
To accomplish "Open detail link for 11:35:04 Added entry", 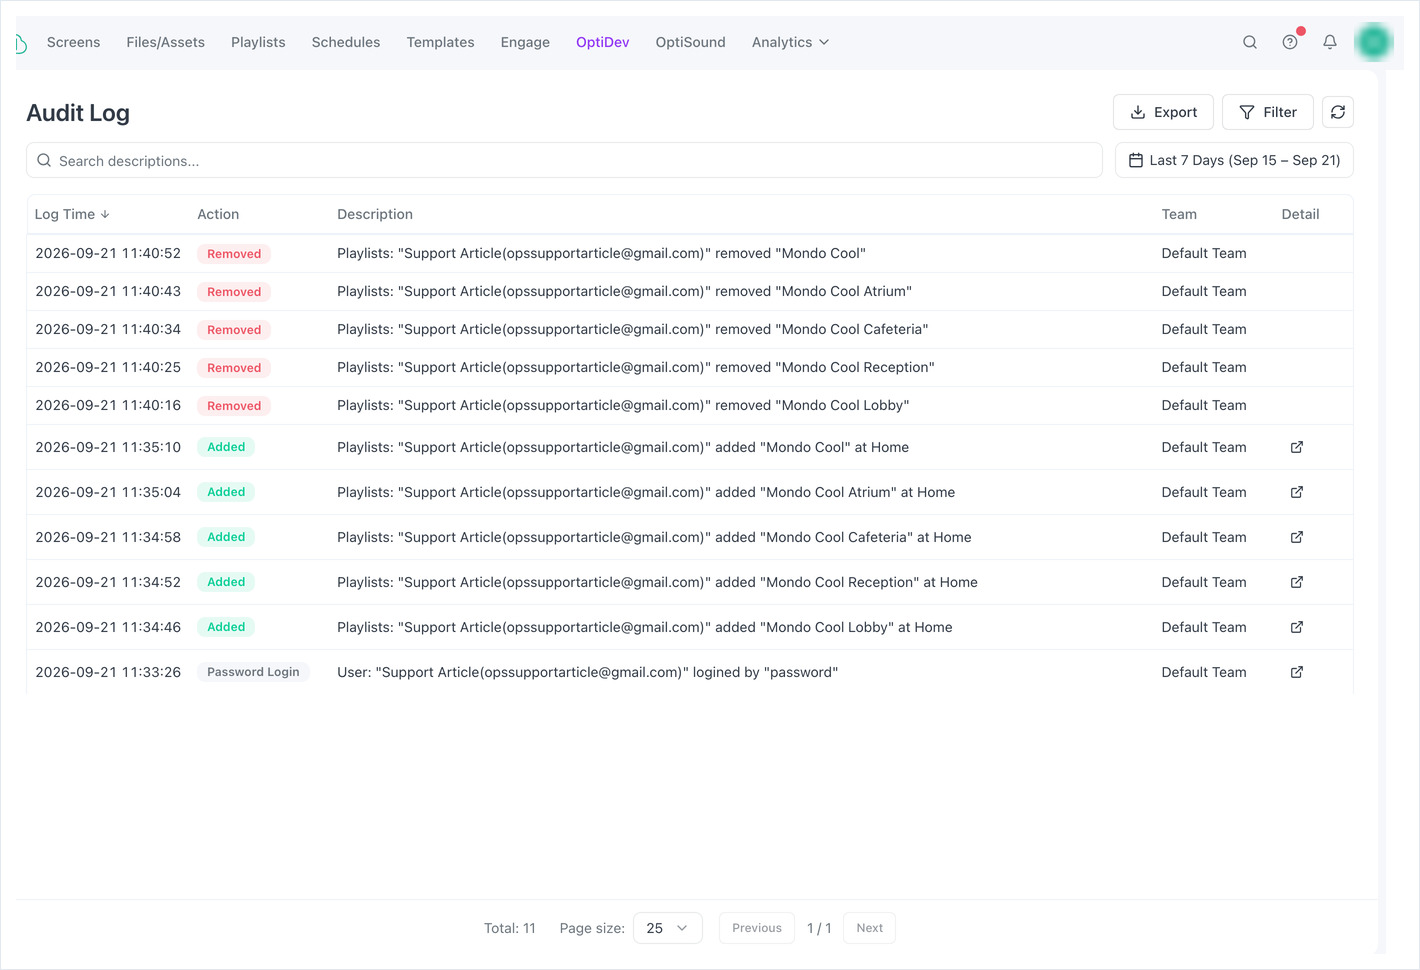I will [x=1297, y=492].
